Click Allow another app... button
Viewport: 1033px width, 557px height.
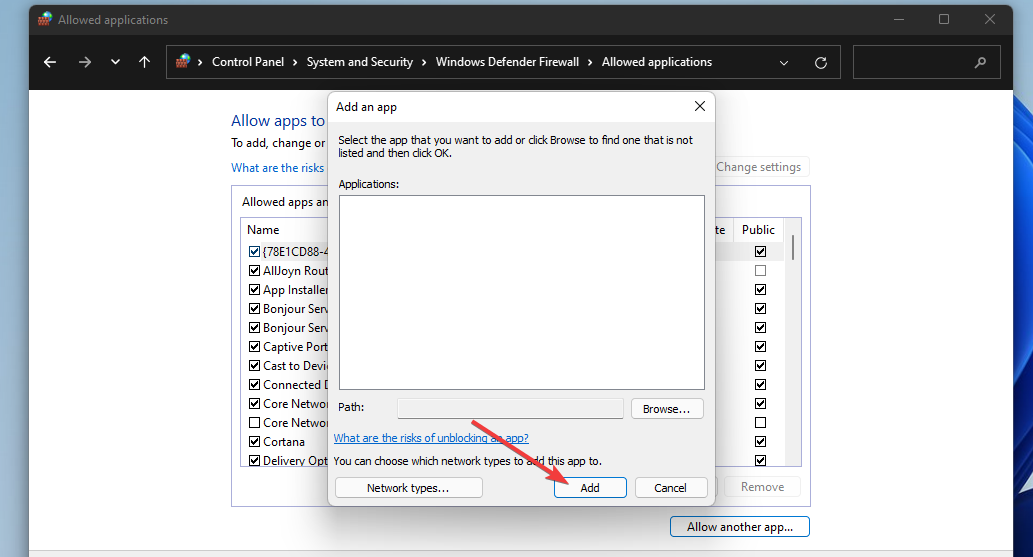click(740, 527)
